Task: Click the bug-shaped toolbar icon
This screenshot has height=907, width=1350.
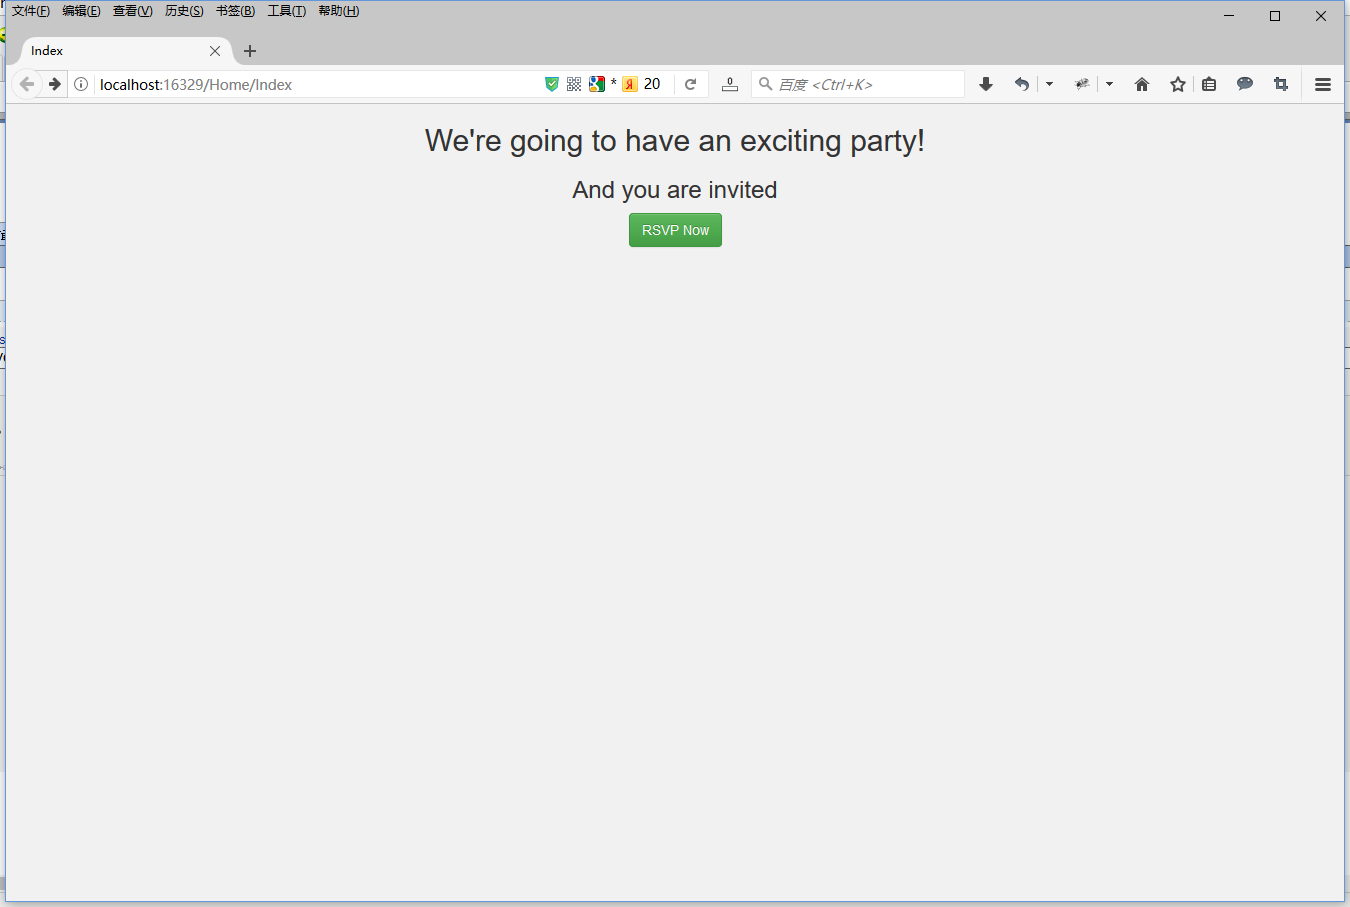Action: (1082, 84)
